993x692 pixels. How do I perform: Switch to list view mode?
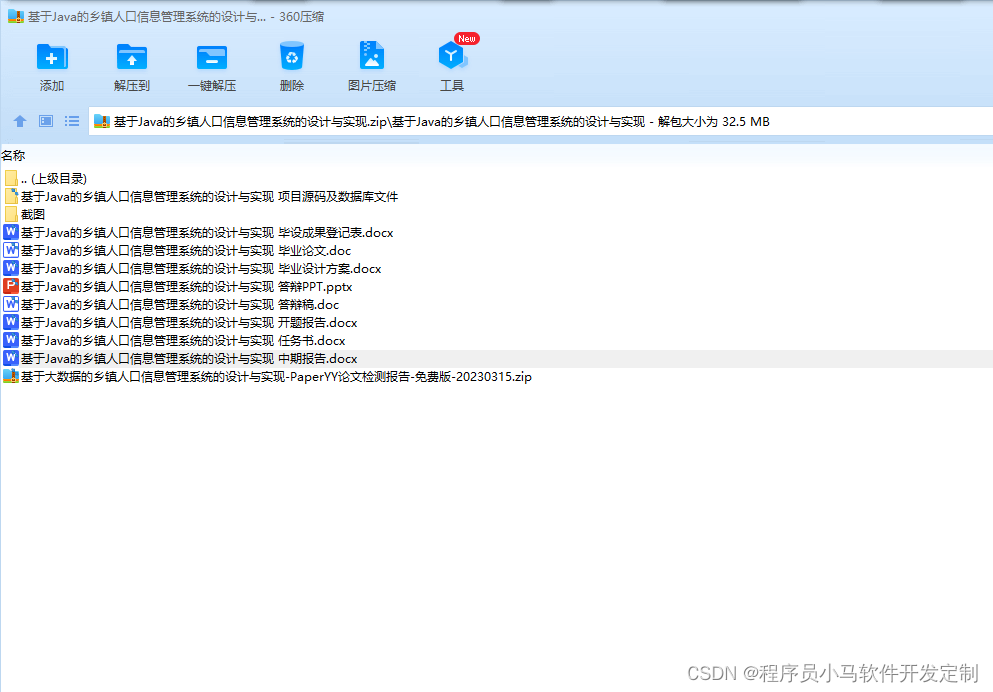click(x=71, y=121)
